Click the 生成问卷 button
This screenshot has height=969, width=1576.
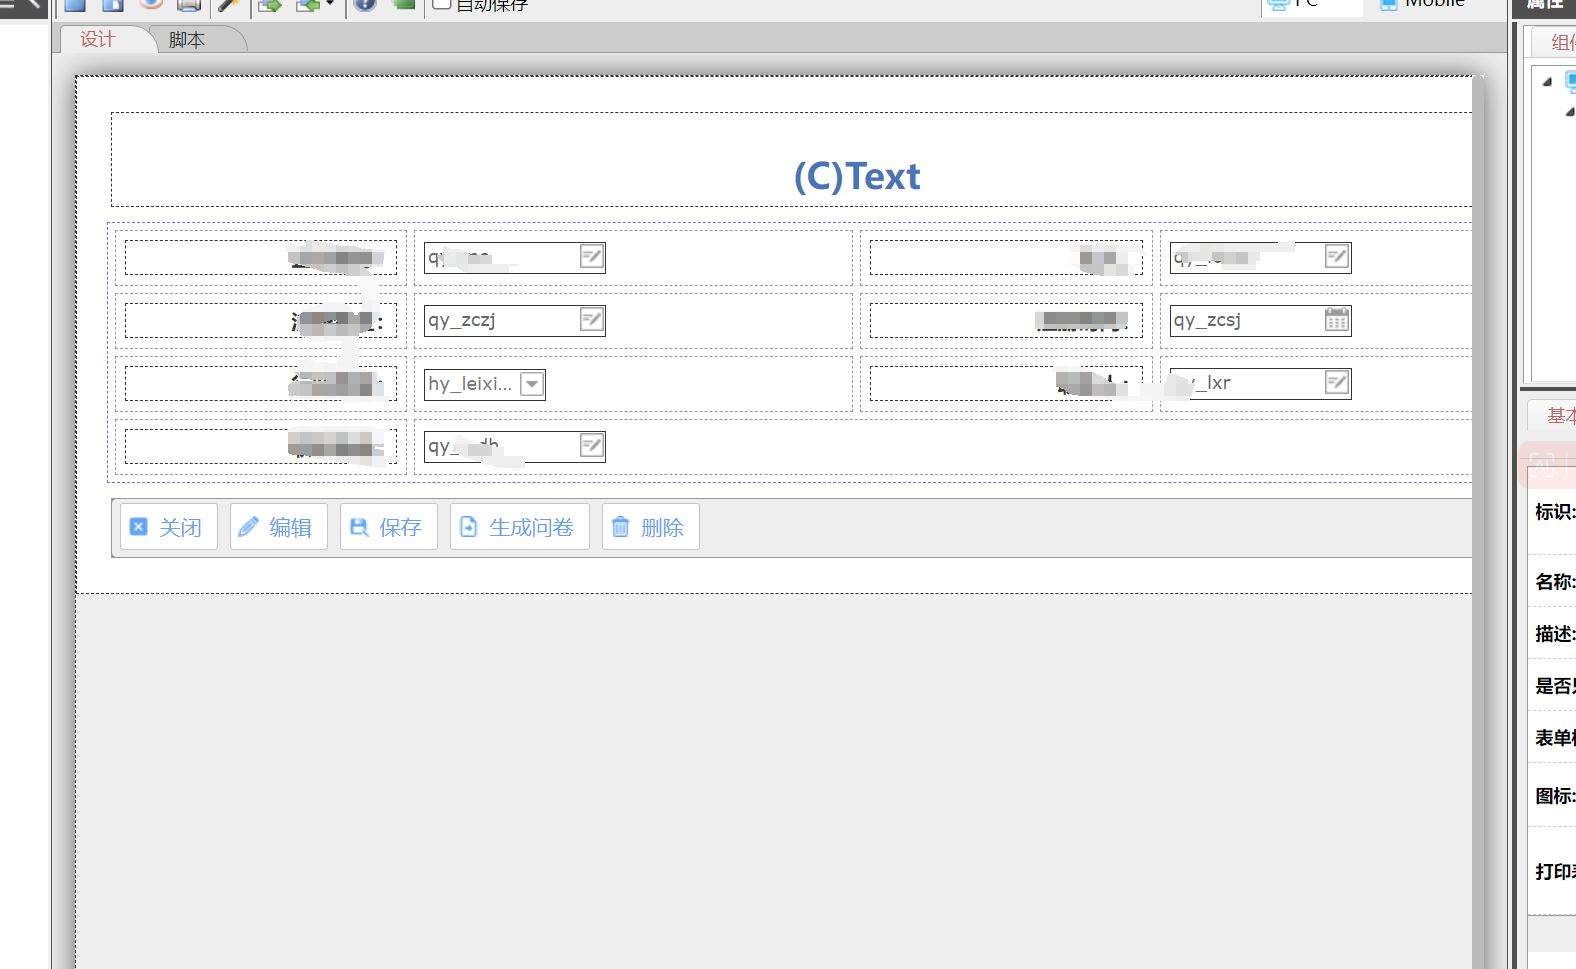click(520, 527)
